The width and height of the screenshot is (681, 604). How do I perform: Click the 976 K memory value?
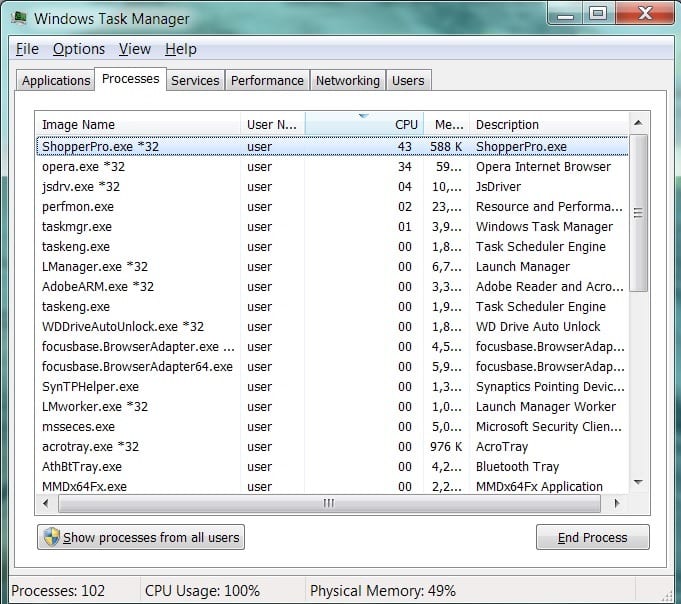(446, 446)
